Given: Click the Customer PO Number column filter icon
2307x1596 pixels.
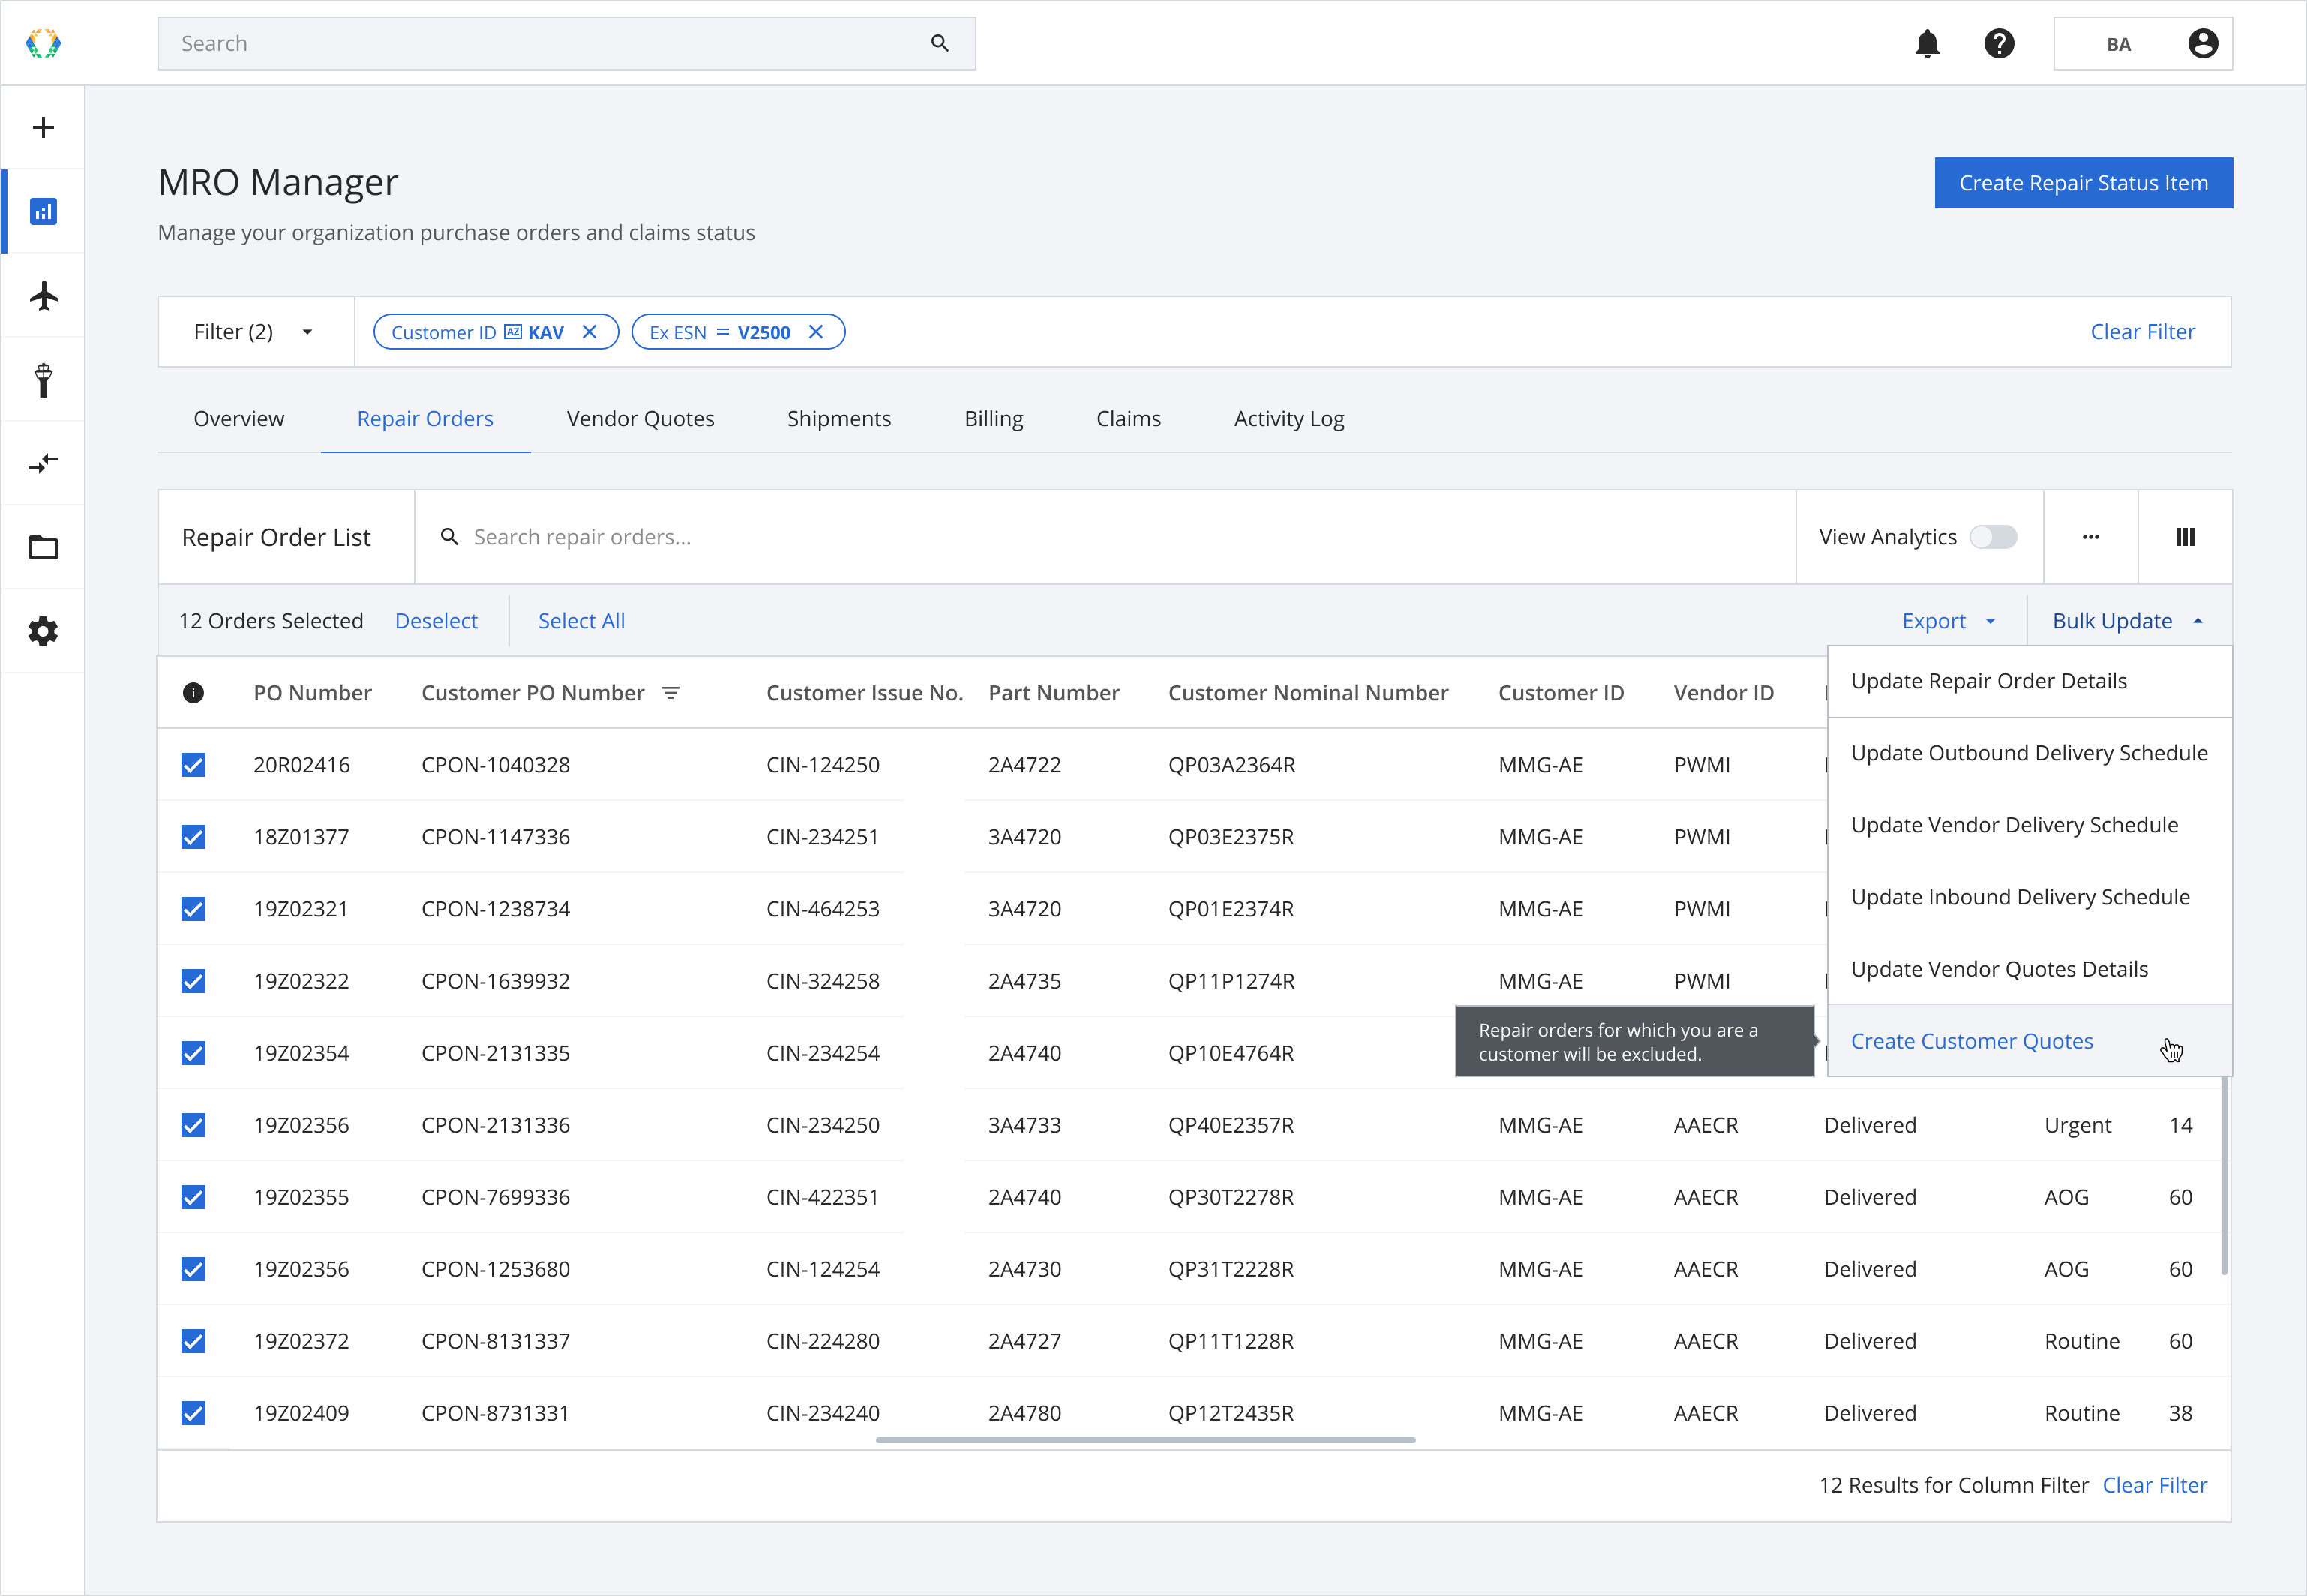Looking at the screenshot, I should pyautogui.click(x=671, y=693).
